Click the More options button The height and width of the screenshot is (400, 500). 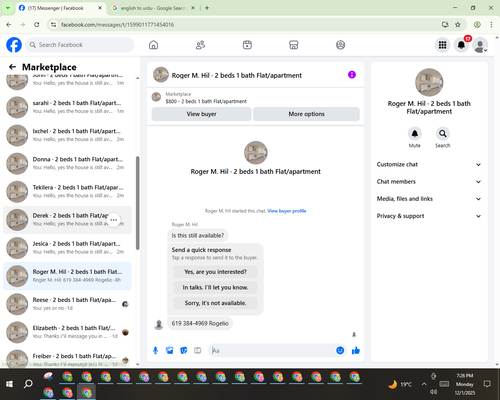point(306,114)
